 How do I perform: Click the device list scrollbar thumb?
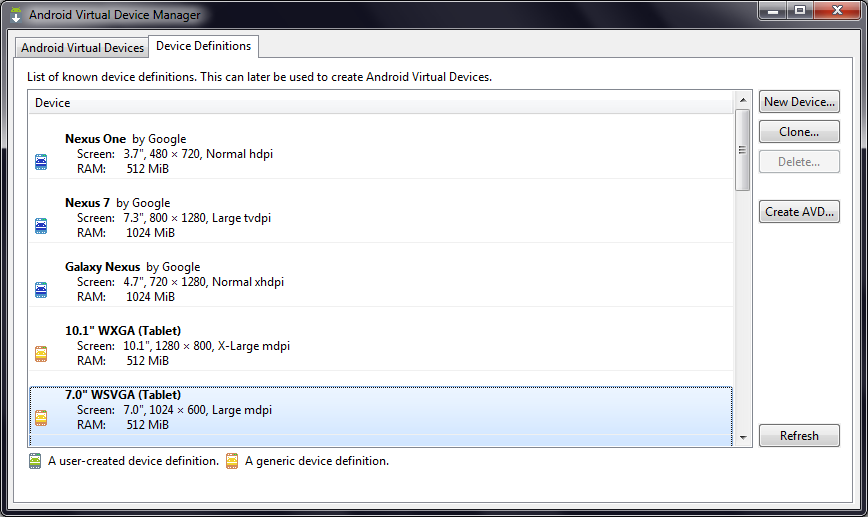pos(742,150)
